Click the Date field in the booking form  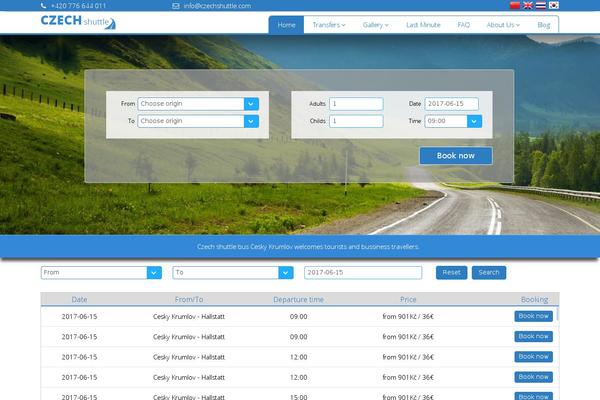(x=452, y=104)
